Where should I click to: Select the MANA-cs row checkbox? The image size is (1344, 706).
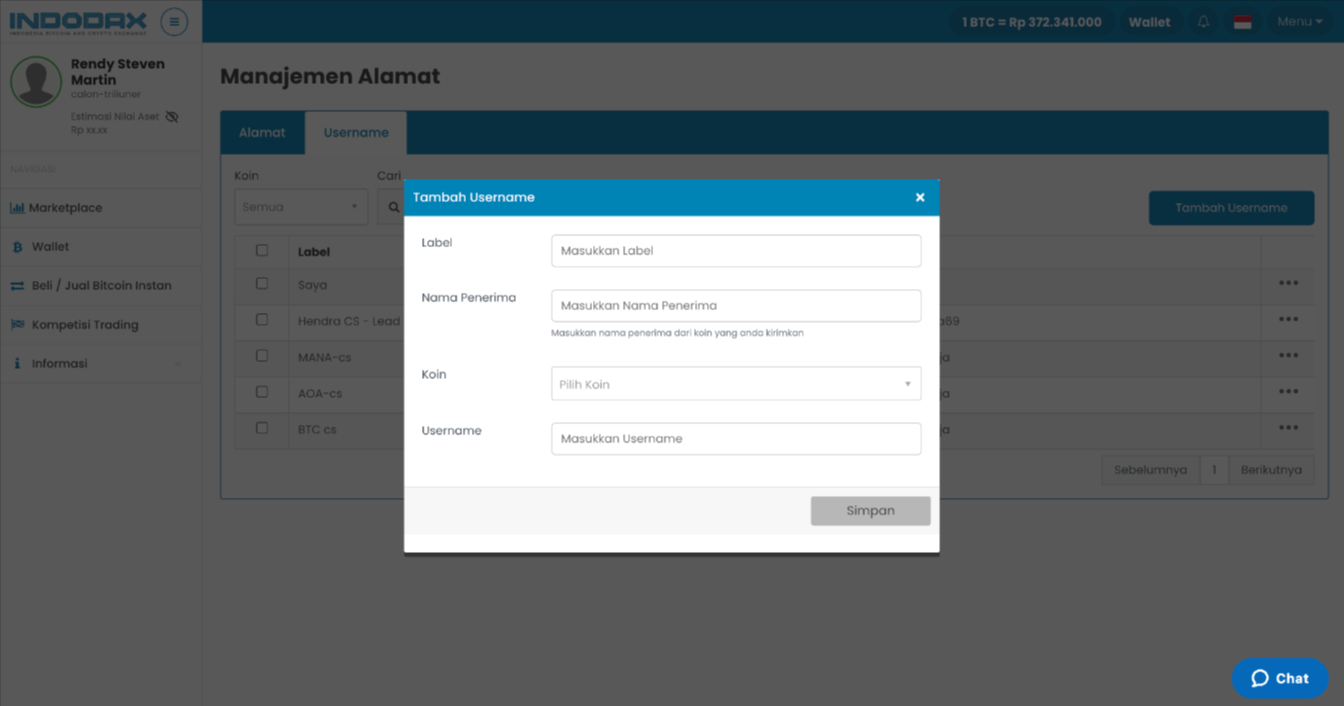(262, 356)
